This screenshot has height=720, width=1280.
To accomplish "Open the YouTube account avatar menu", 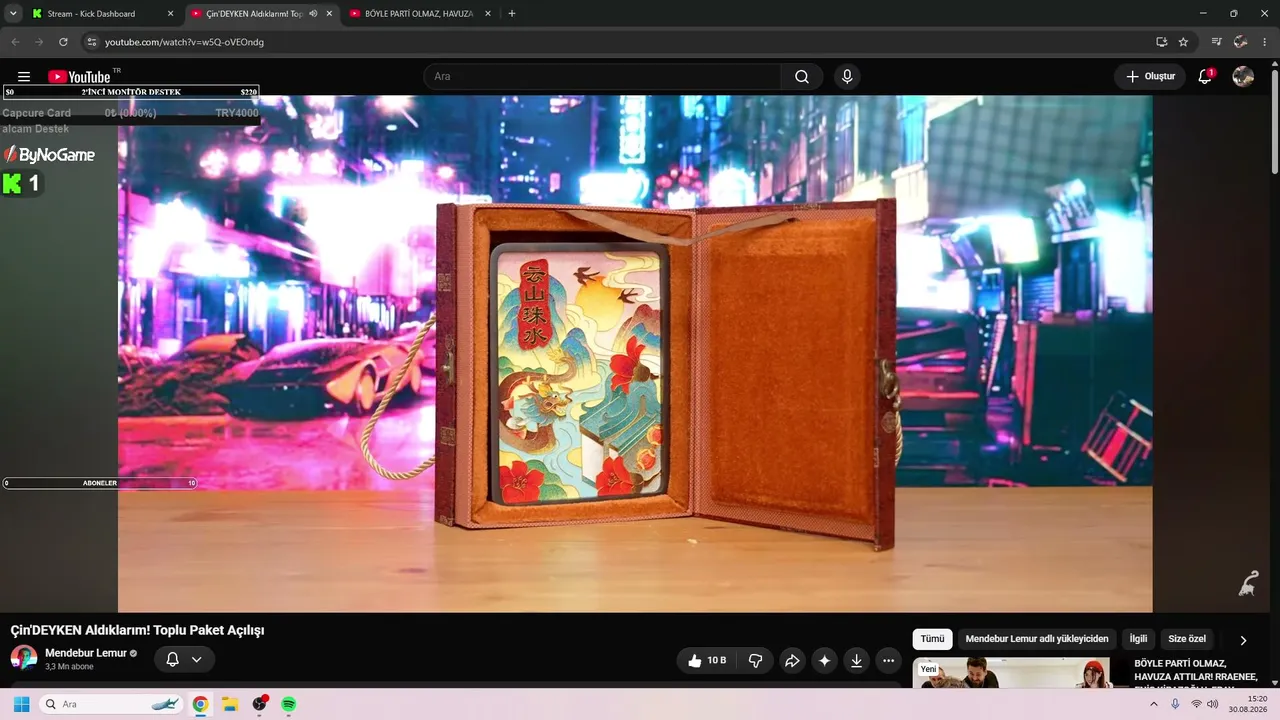I will (x=1243, y=77).
